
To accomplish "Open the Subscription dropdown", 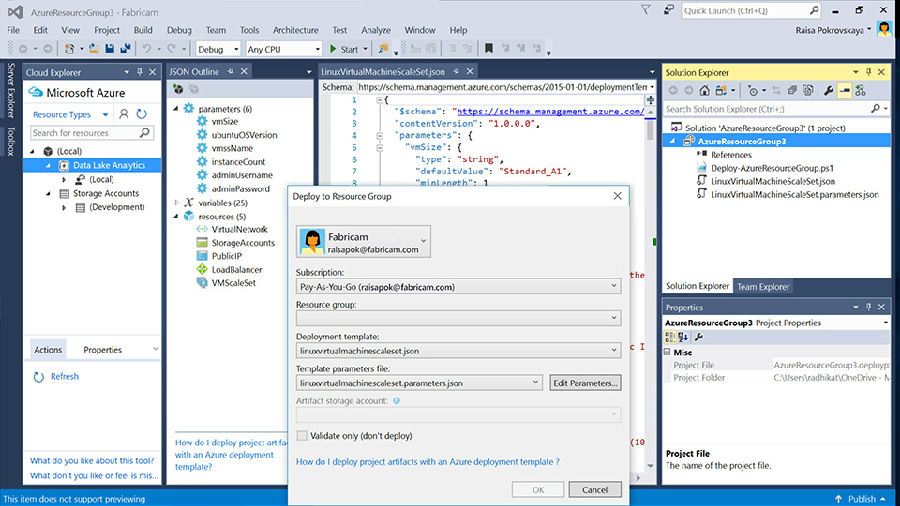I will coord(614,286).
